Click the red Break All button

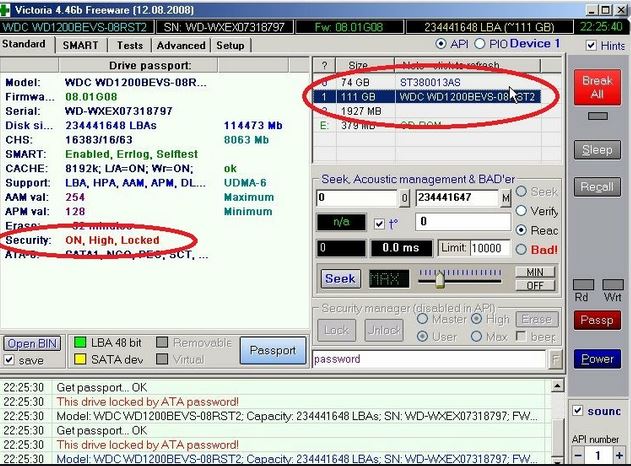click(597, 87)
